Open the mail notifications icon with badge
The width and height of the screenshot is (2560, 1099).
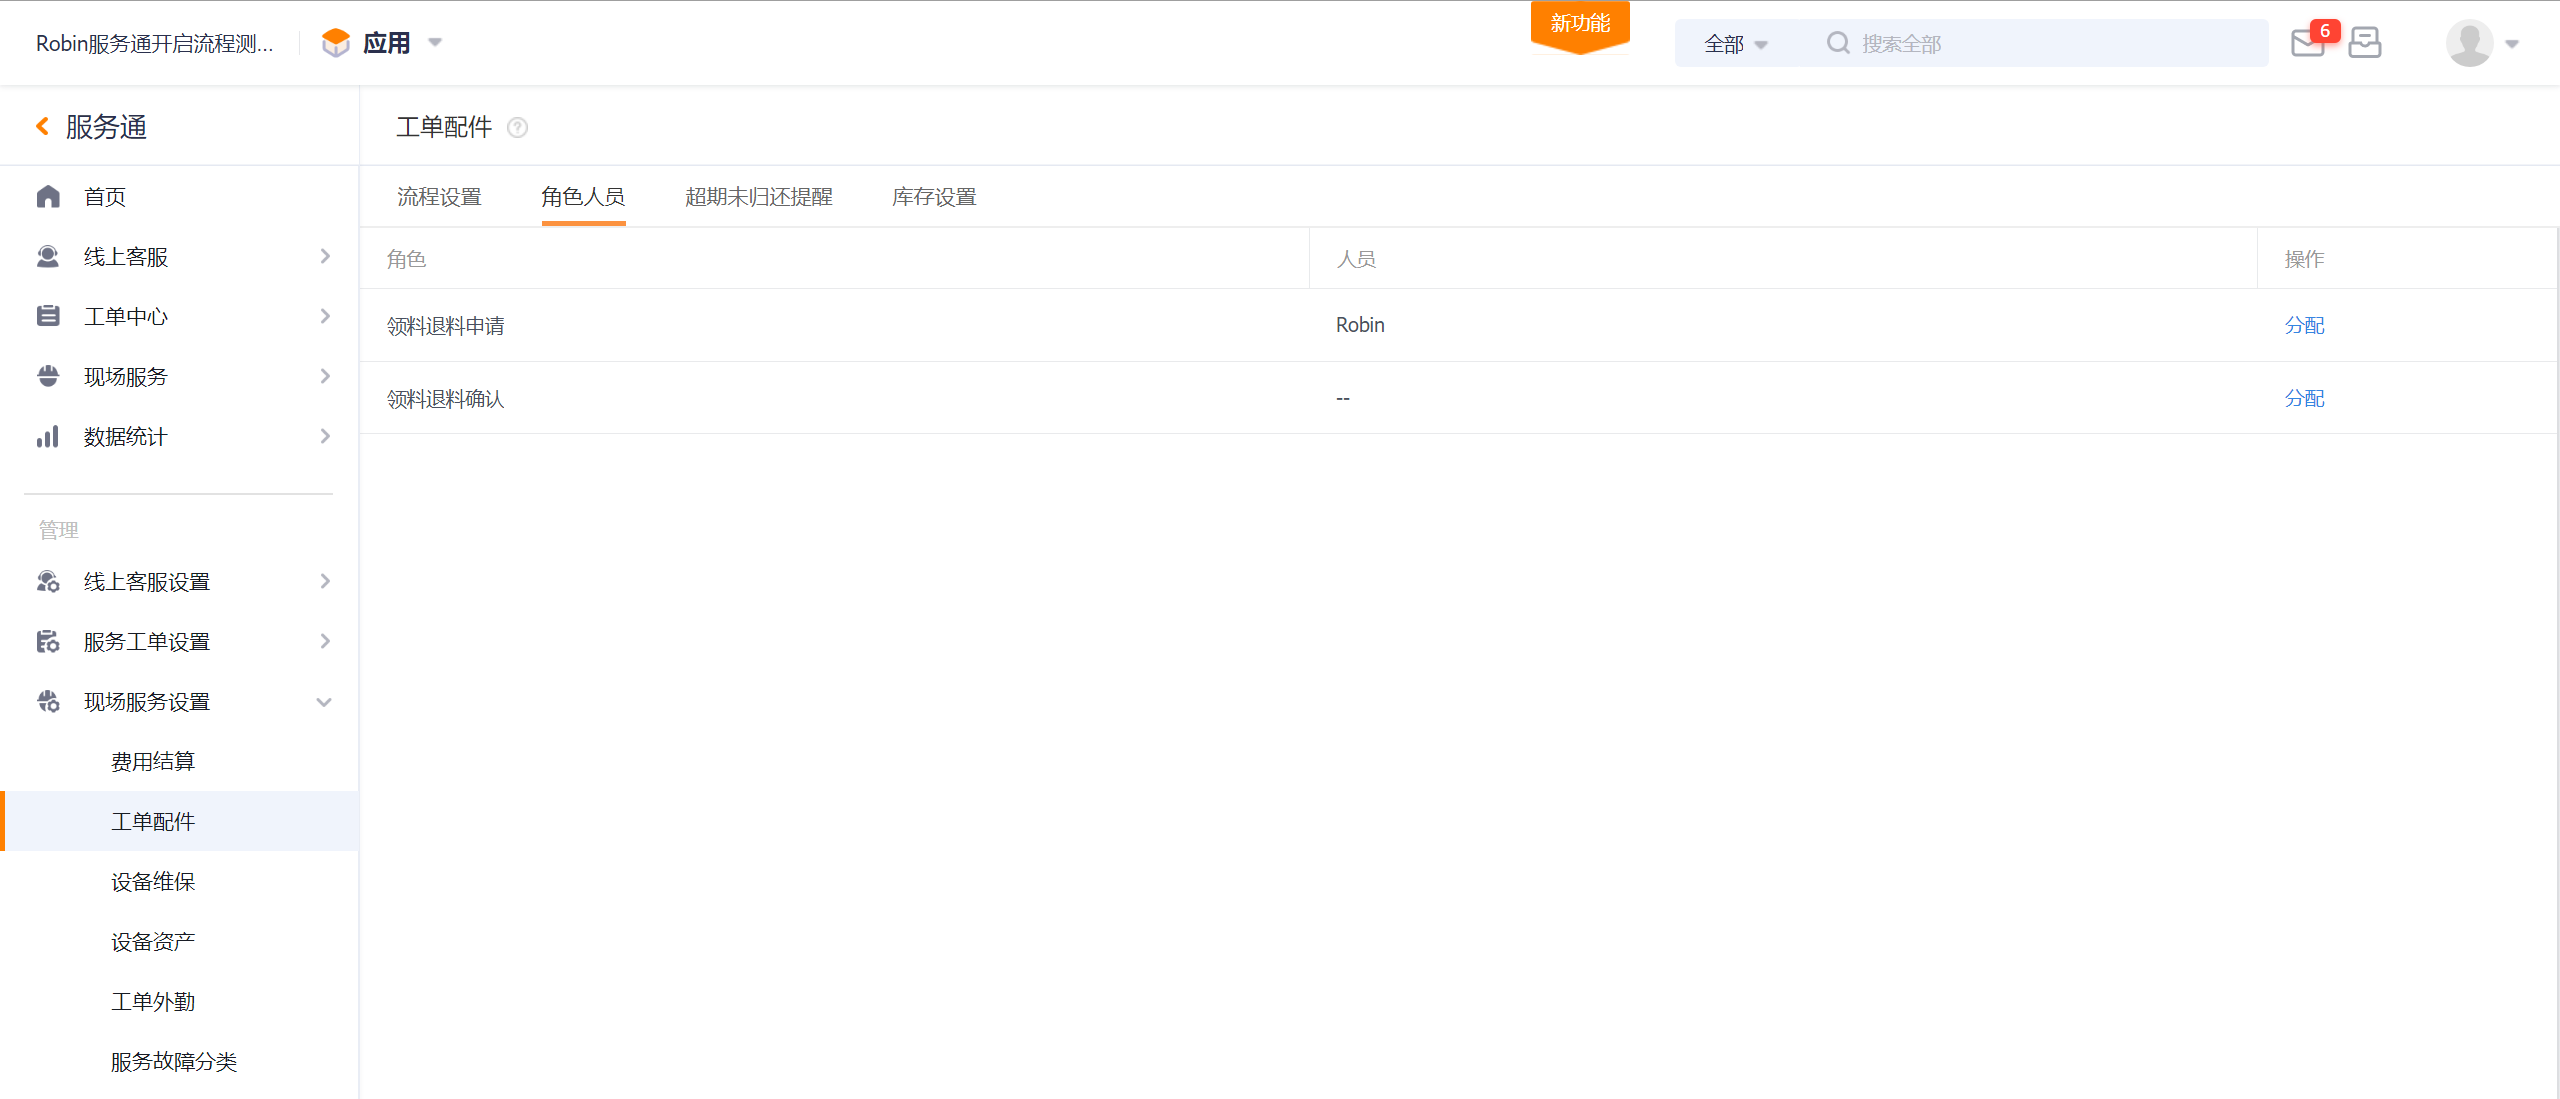(x=2308, y=42)
